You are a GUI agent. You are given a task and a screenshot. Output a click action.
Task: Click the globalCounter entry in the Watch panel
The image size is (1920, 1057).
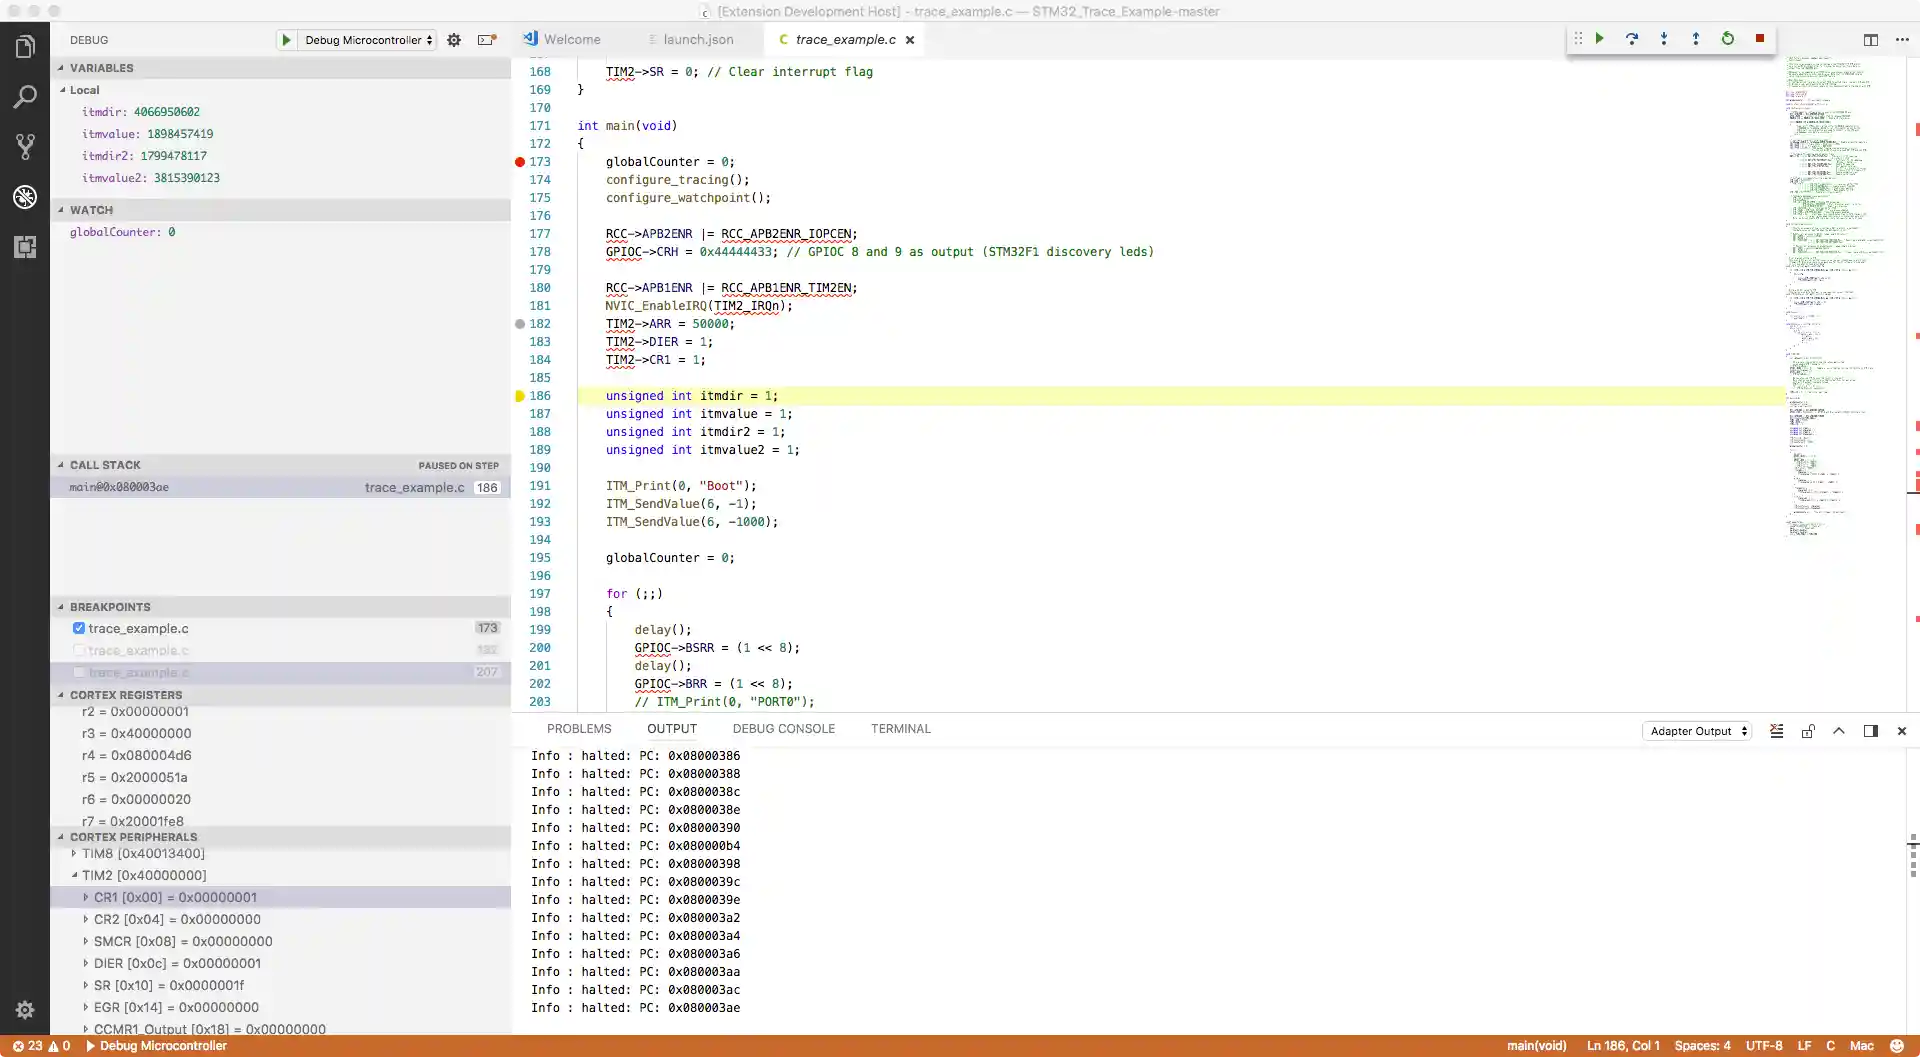[x=124, y=232]
